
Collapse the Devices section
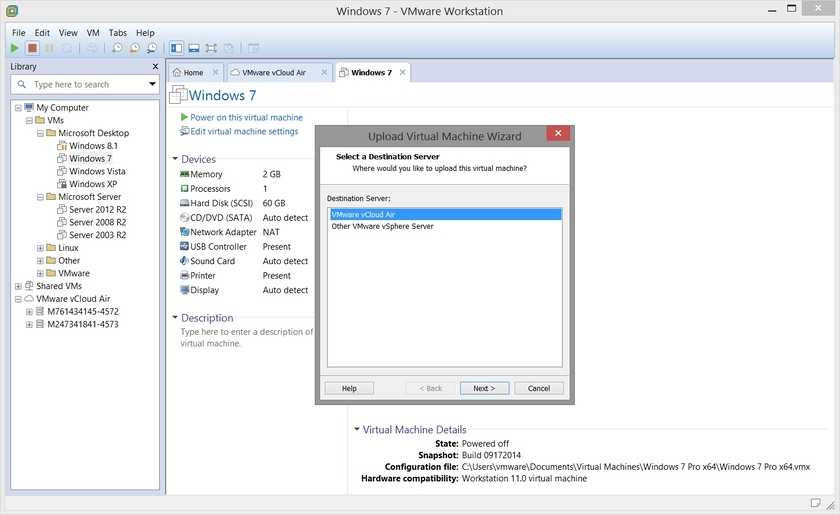coord(176,159)
